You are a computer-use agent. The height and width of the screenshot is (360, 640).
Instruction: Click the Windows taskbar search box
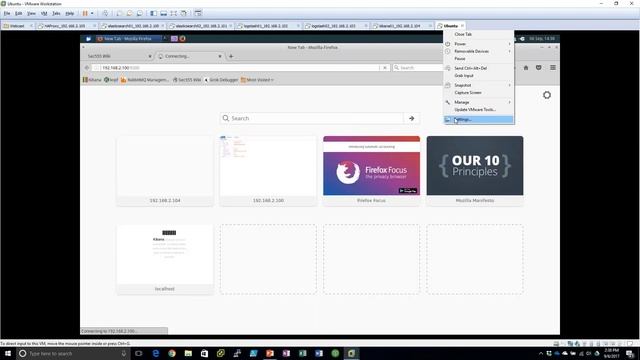73,353
